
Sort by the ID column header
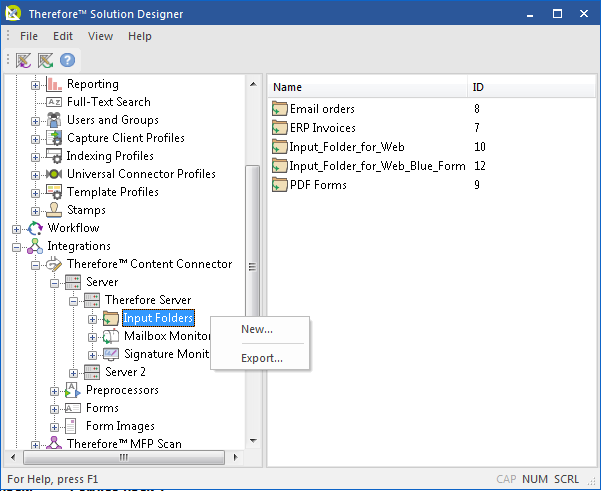tap(531, 87)
